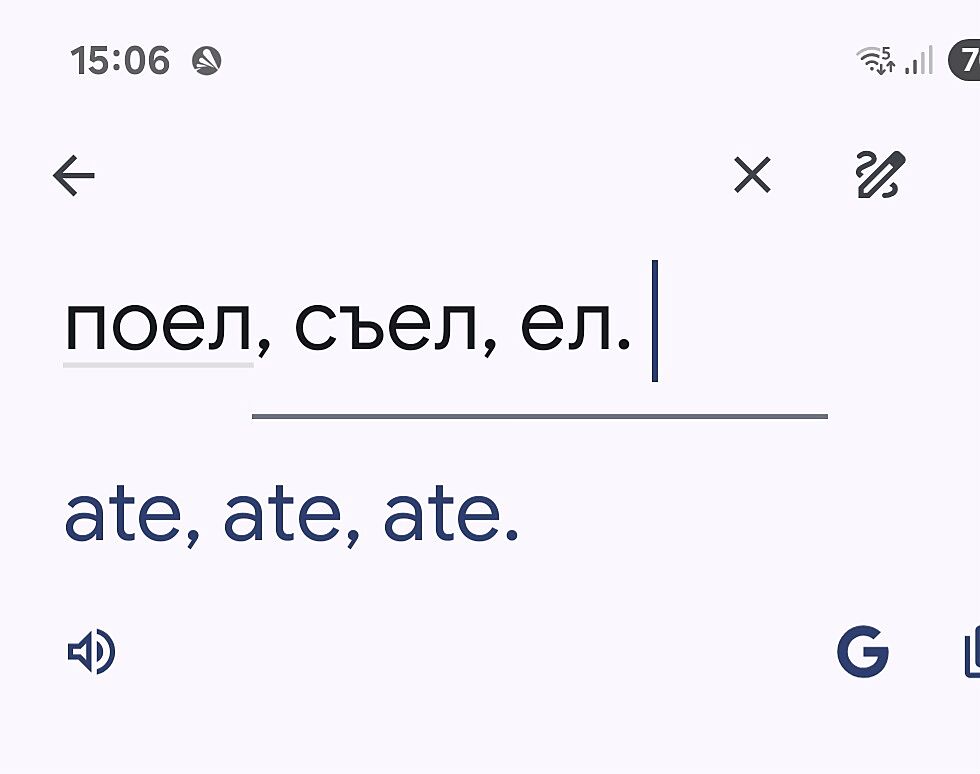
Task: Place cursor on the word "съел"
Action: tap(386, 327)
